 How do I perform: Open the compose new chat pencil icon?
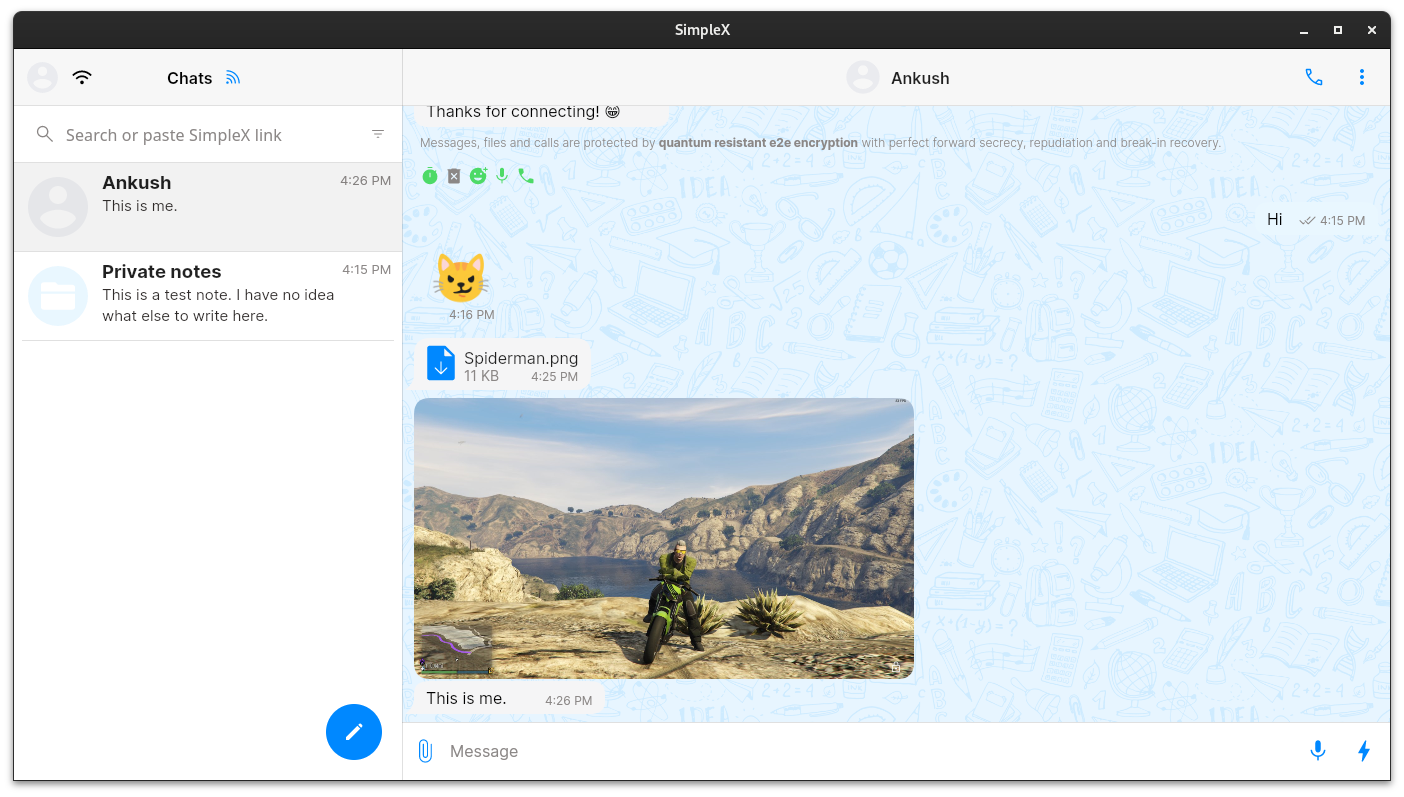(x=353, y=732)
